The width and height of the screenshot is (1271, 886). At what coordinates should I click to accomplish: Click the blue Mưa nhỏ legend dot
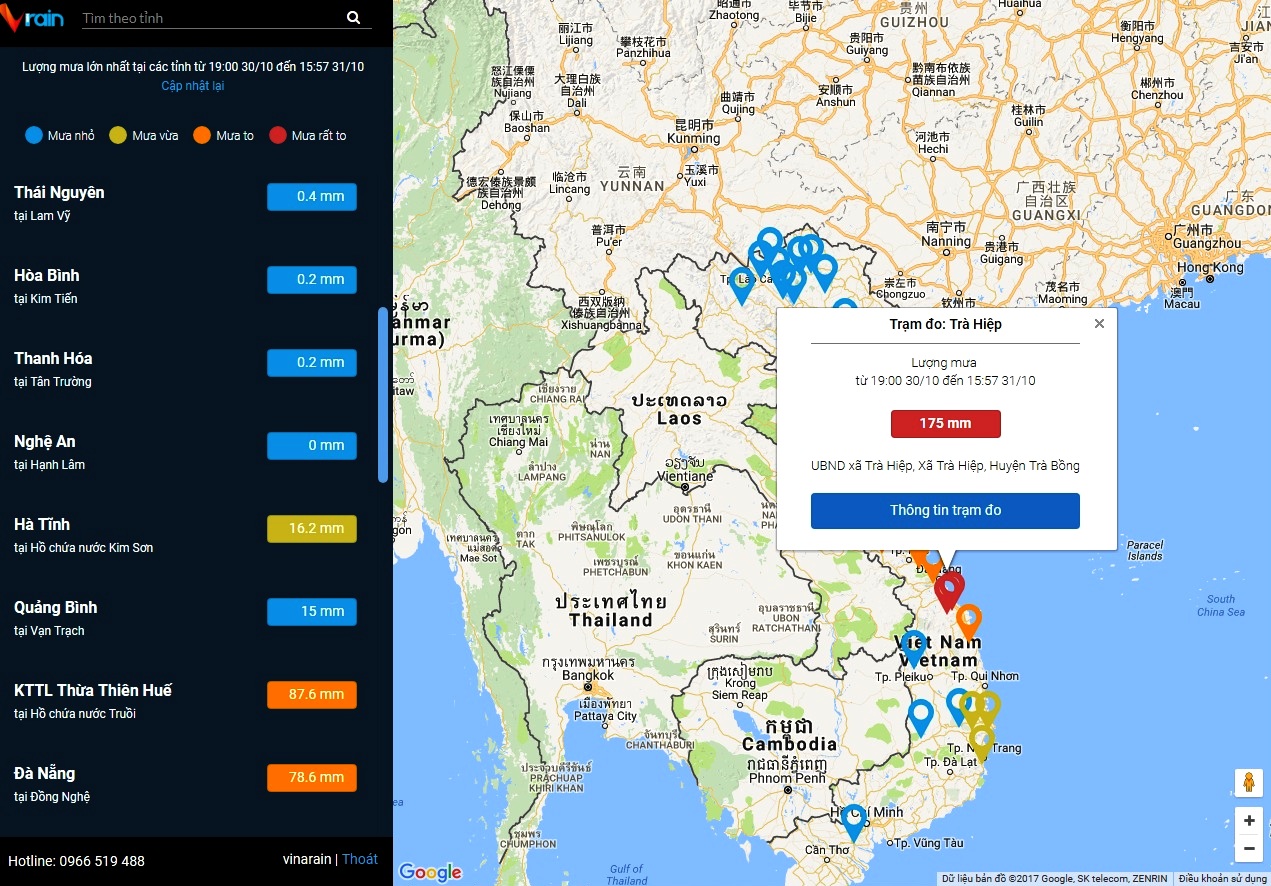click(33, 135)
